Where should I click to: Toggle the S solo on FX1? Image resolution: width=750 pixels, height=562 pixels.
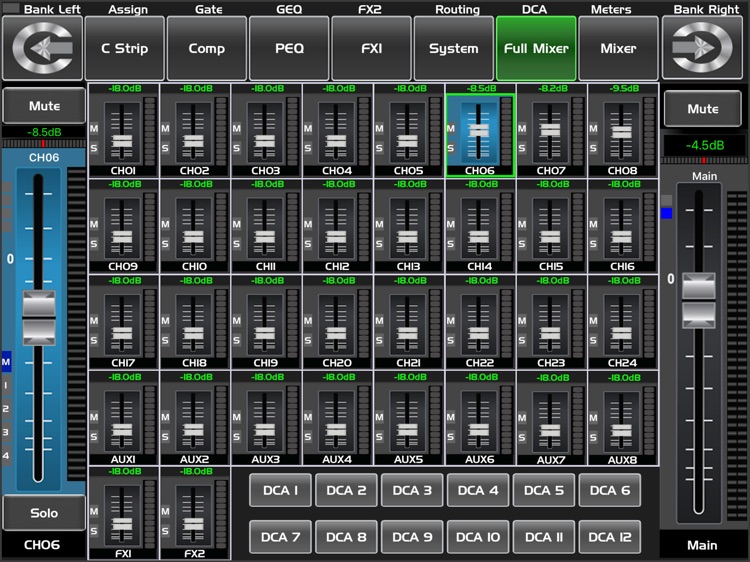(94, 531)
